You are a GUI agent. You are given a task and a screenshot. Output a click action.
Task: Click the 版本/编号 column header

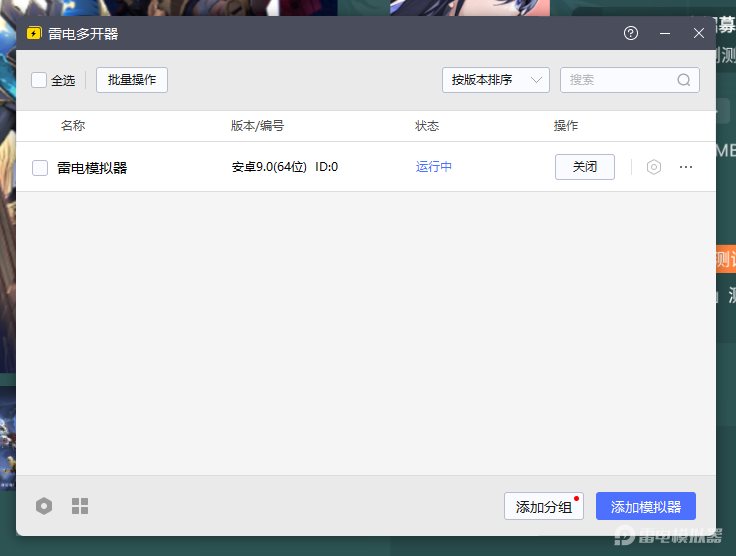257,126
